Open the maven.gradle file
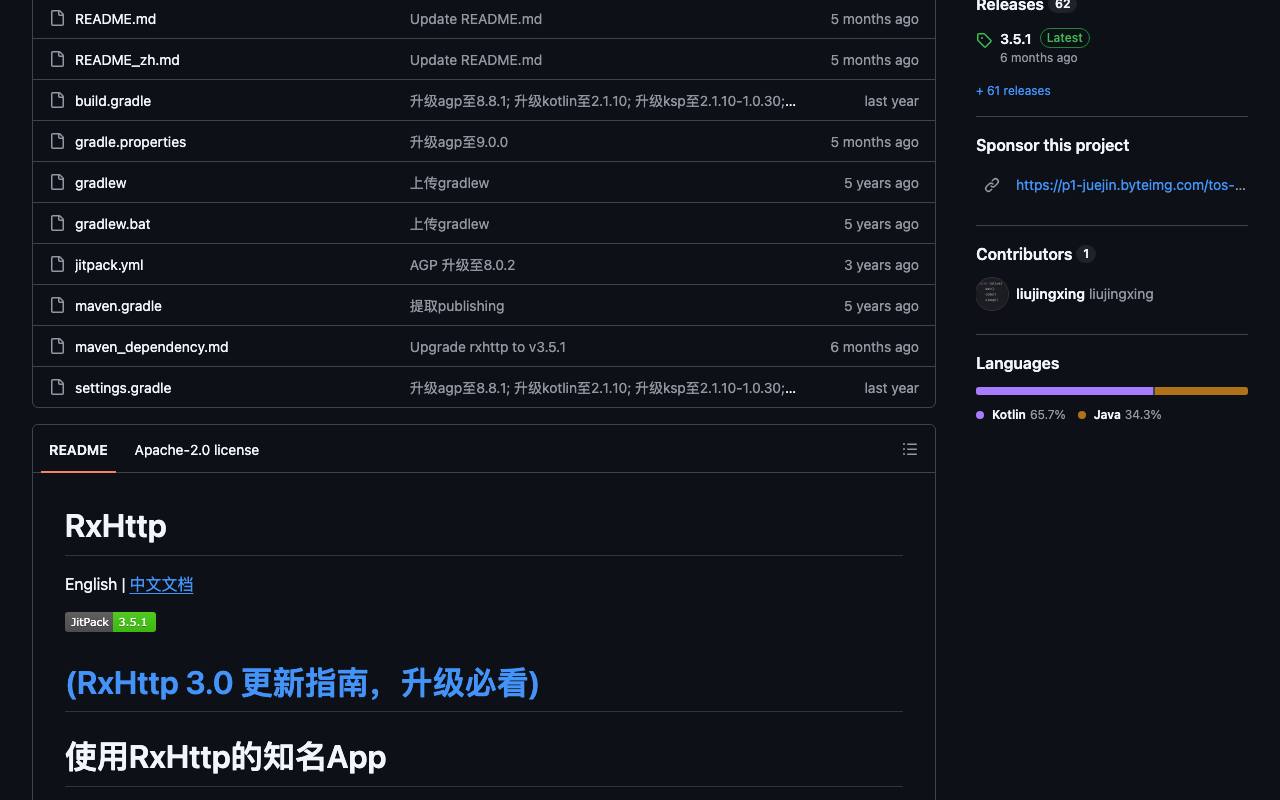Viewport: 1280px width, 800px height. coord(118,306)
